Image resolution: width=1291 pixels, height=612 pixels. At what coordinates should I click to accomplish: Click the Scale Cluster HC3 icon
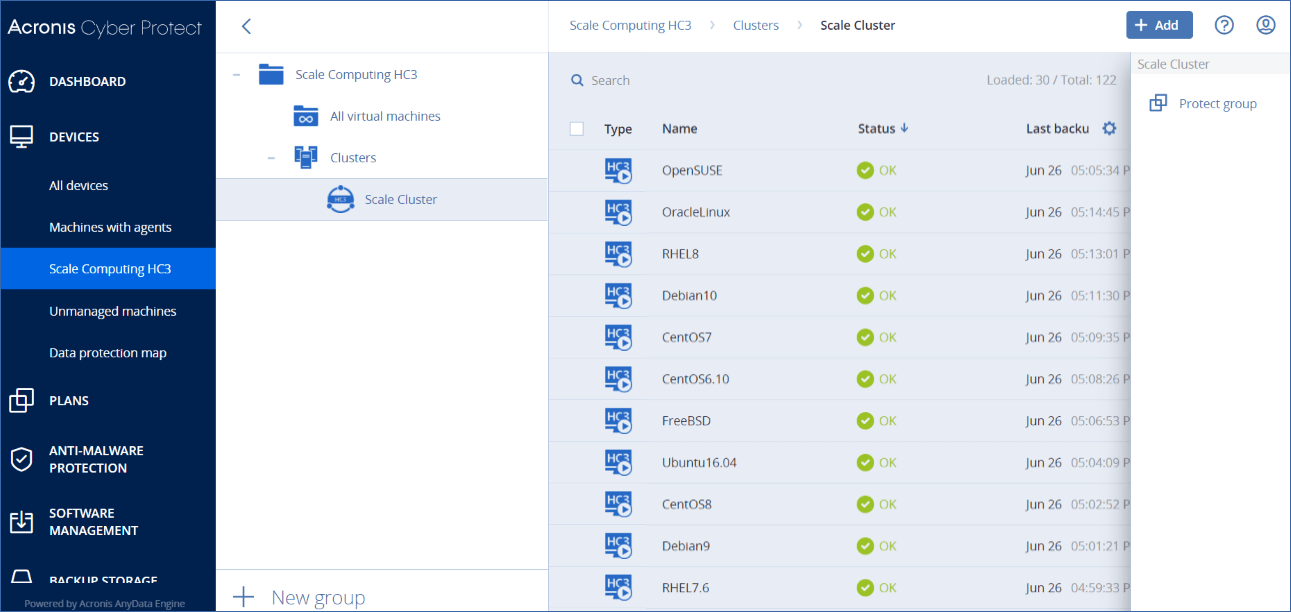pos(341,199)
